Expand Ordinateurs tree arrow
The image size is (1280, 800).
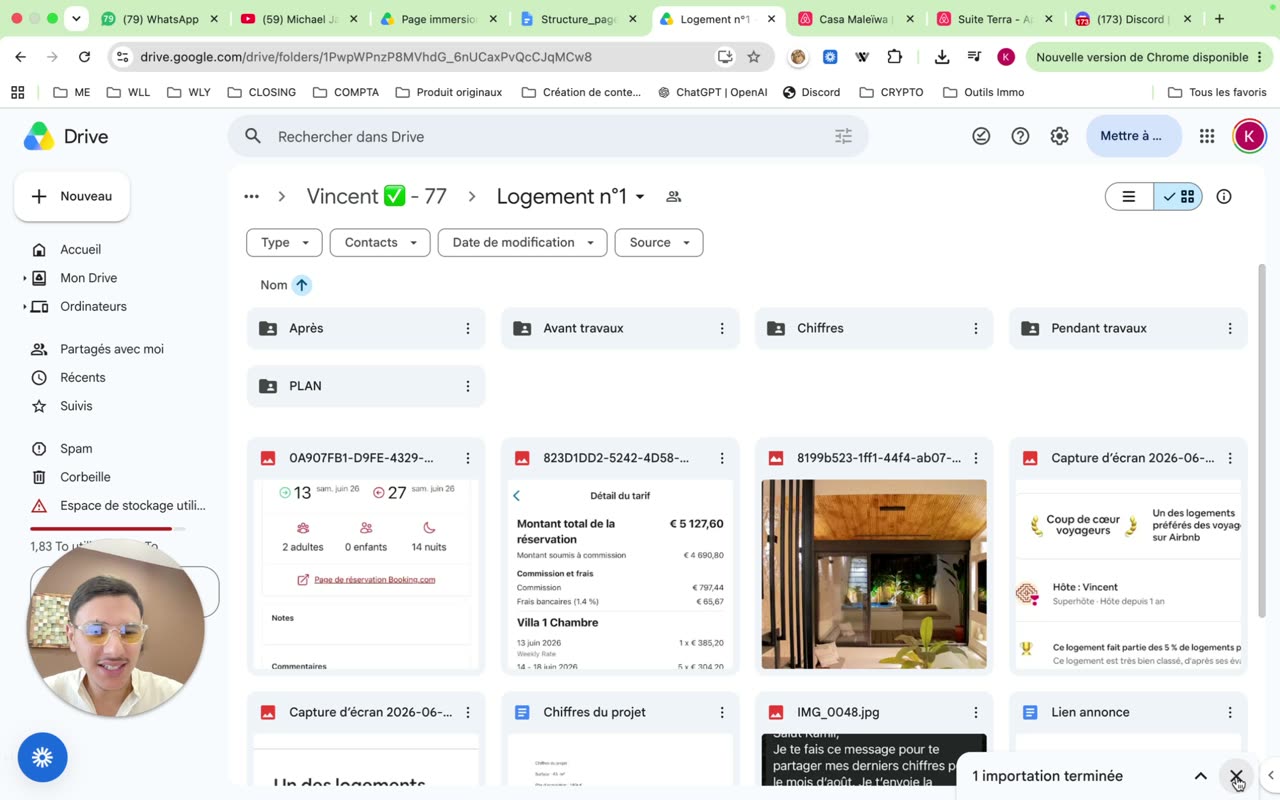[25, 307]
